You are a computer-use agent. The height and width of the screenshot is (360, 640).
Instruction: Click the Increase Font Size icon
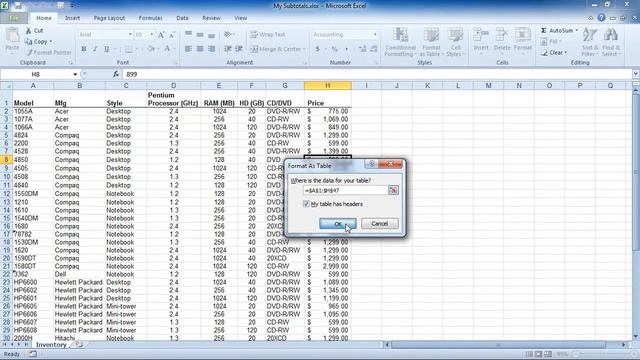(161, 35)
